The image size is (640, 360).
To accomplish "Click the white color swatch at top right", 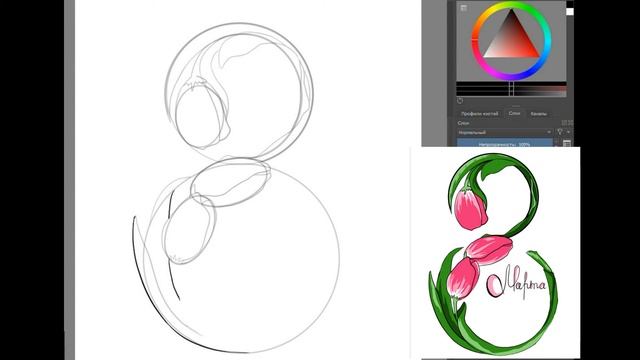I will pyautogui.click(x=570, y=11).
